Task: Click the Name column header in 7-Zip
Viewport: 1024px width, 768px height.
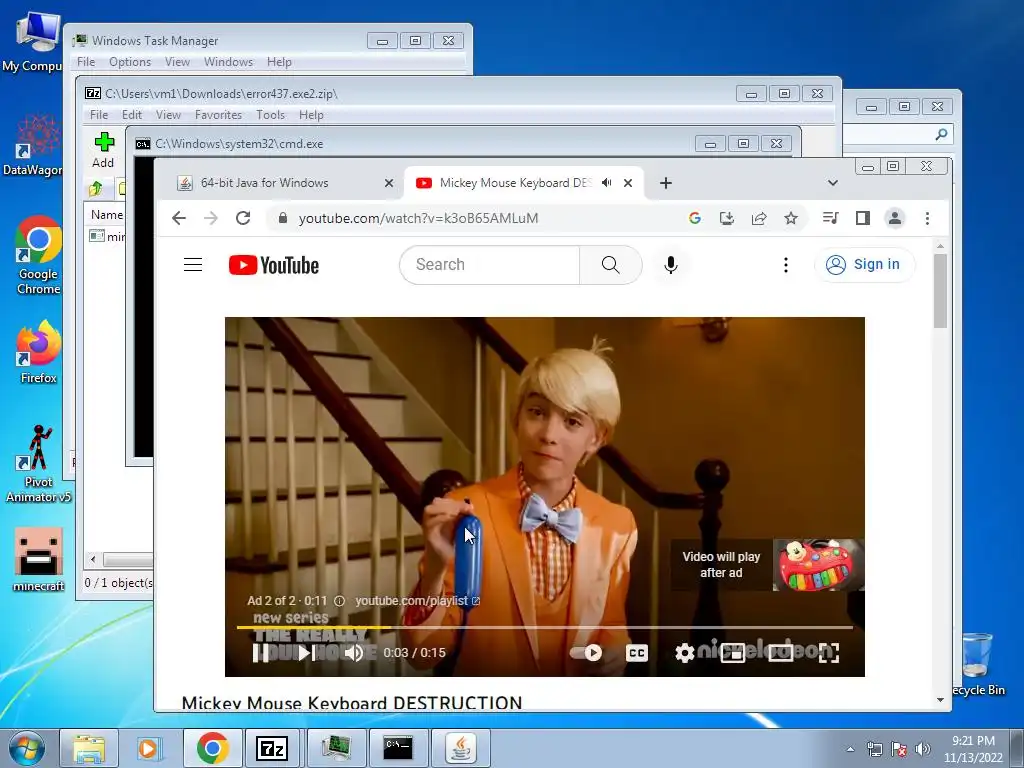Action: click(106, 215)
